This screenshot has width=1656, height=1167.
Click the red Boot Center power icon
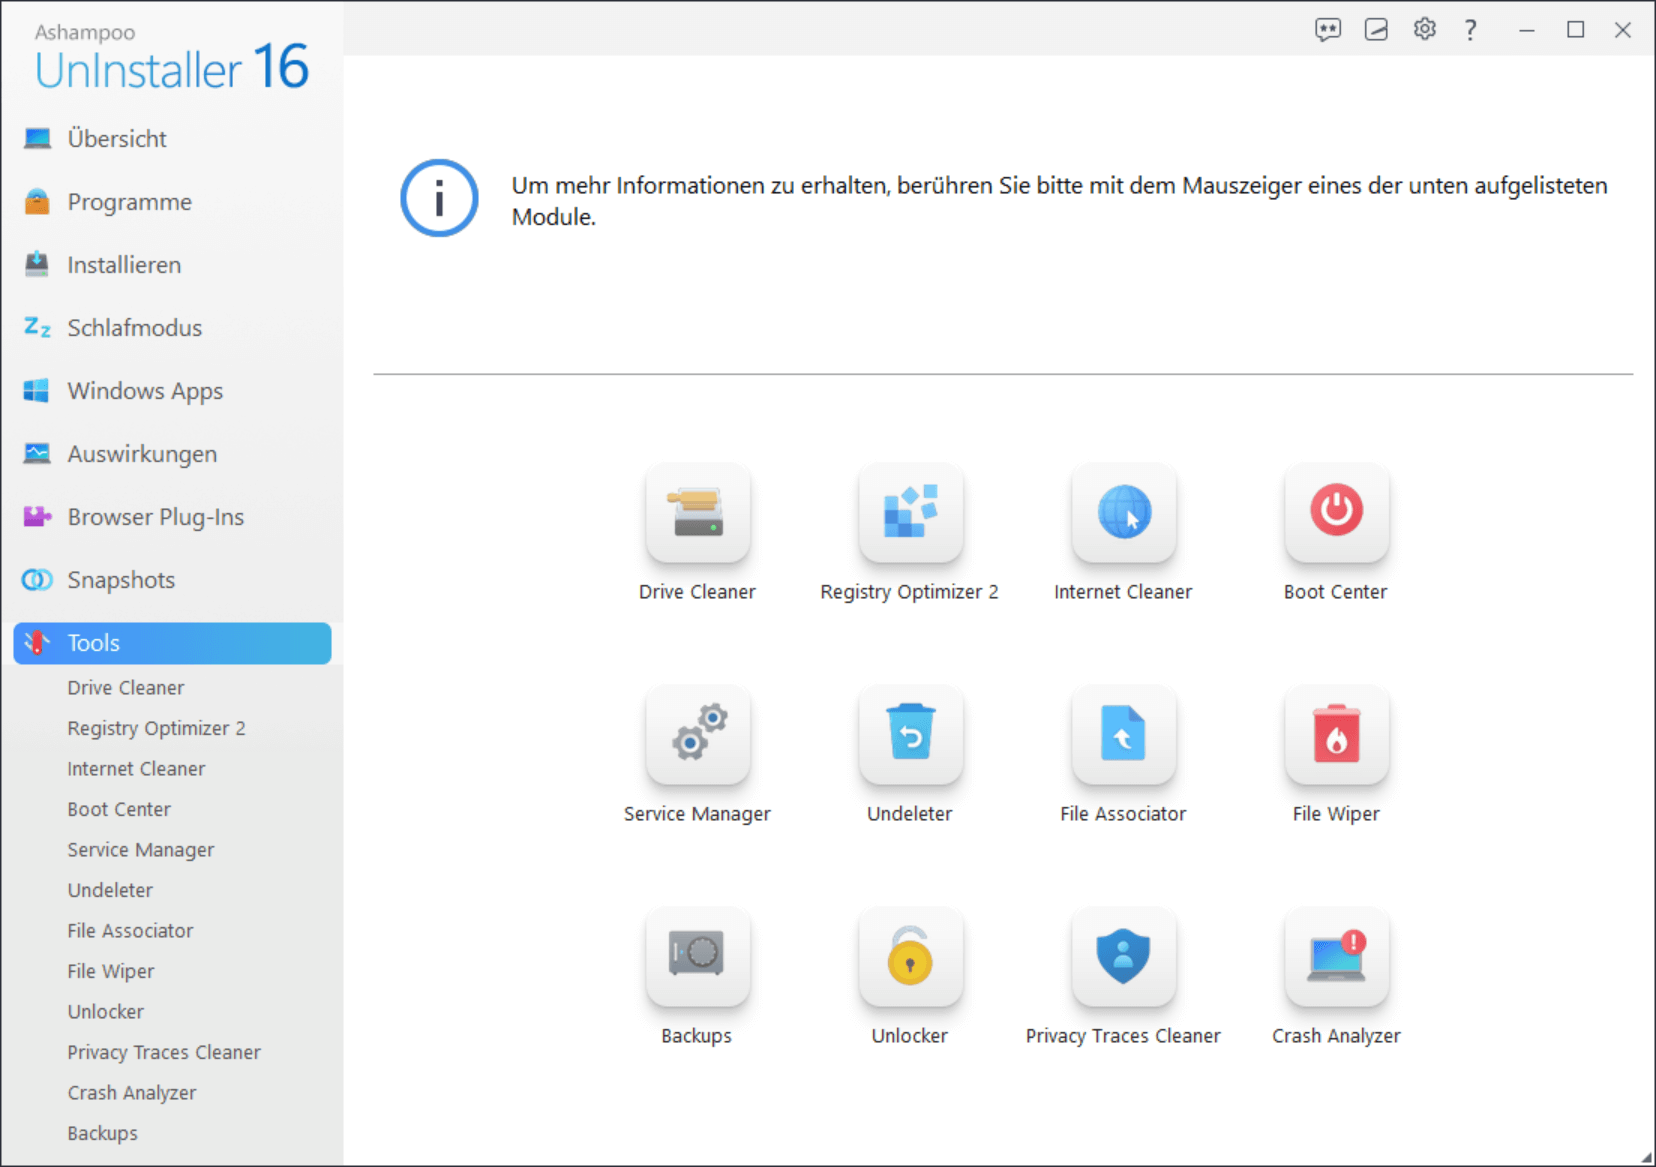(x=1336, y=512)
